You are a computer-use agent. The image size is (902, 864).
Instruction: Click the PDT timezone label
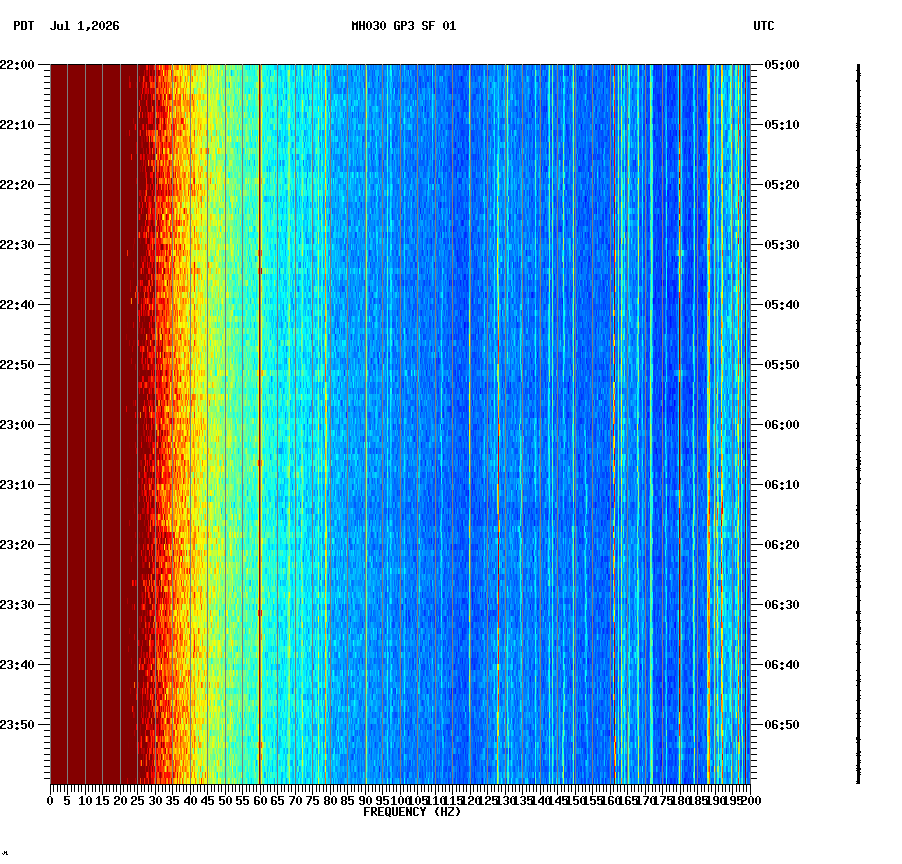coord(24,26)
